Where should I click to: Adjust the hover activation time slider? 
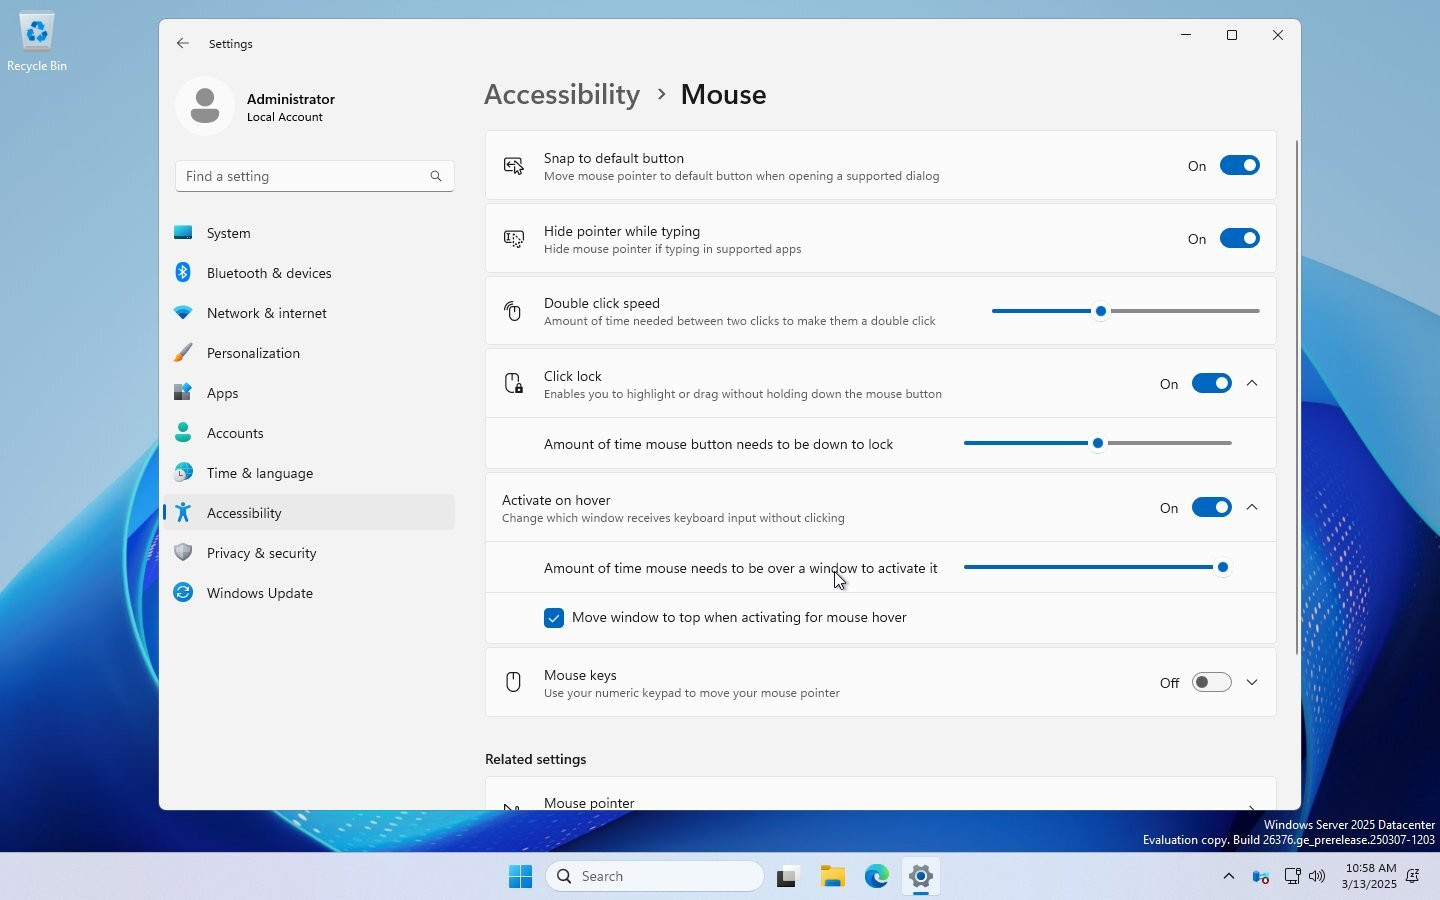point(1098,567)
